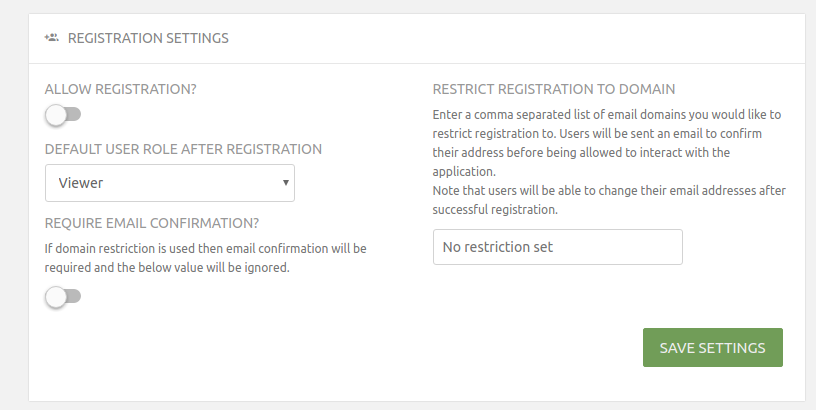Click the white knob of Allow Registration switch
Image resolution: width=816 pixels, height=410 pixels.
tap(56, 116)
